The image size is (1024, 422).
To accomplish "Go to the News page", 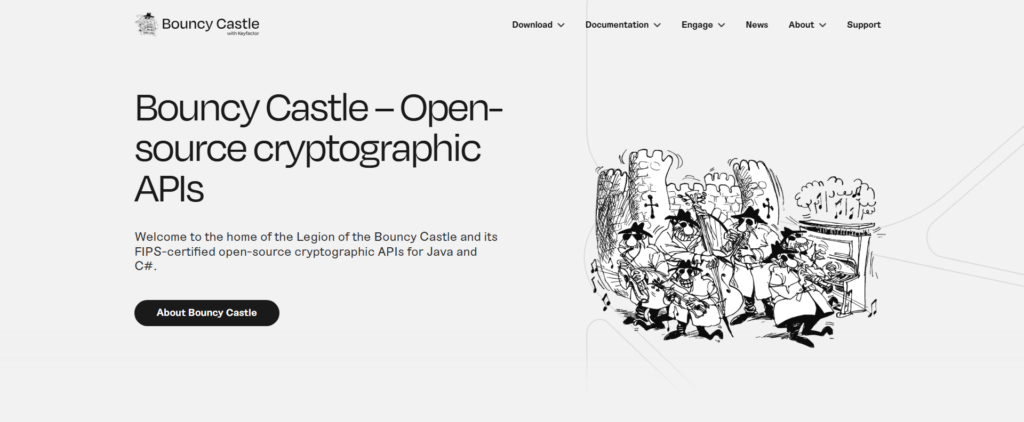I will coord(757,25).
